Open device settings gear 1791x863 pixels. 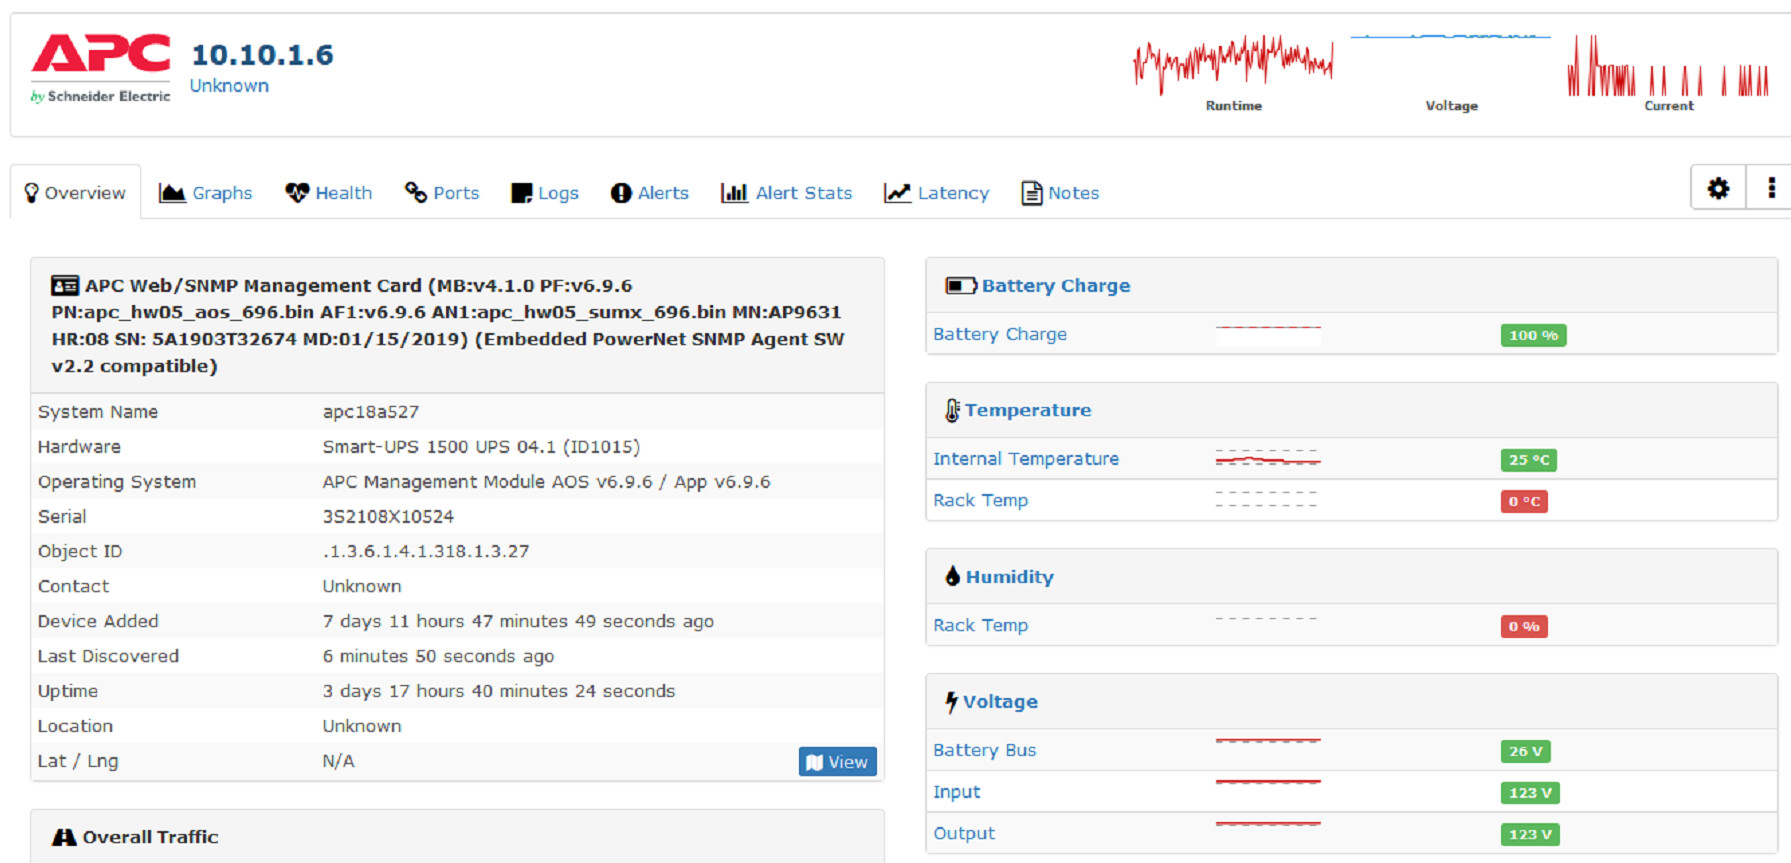click(1718, 188)
